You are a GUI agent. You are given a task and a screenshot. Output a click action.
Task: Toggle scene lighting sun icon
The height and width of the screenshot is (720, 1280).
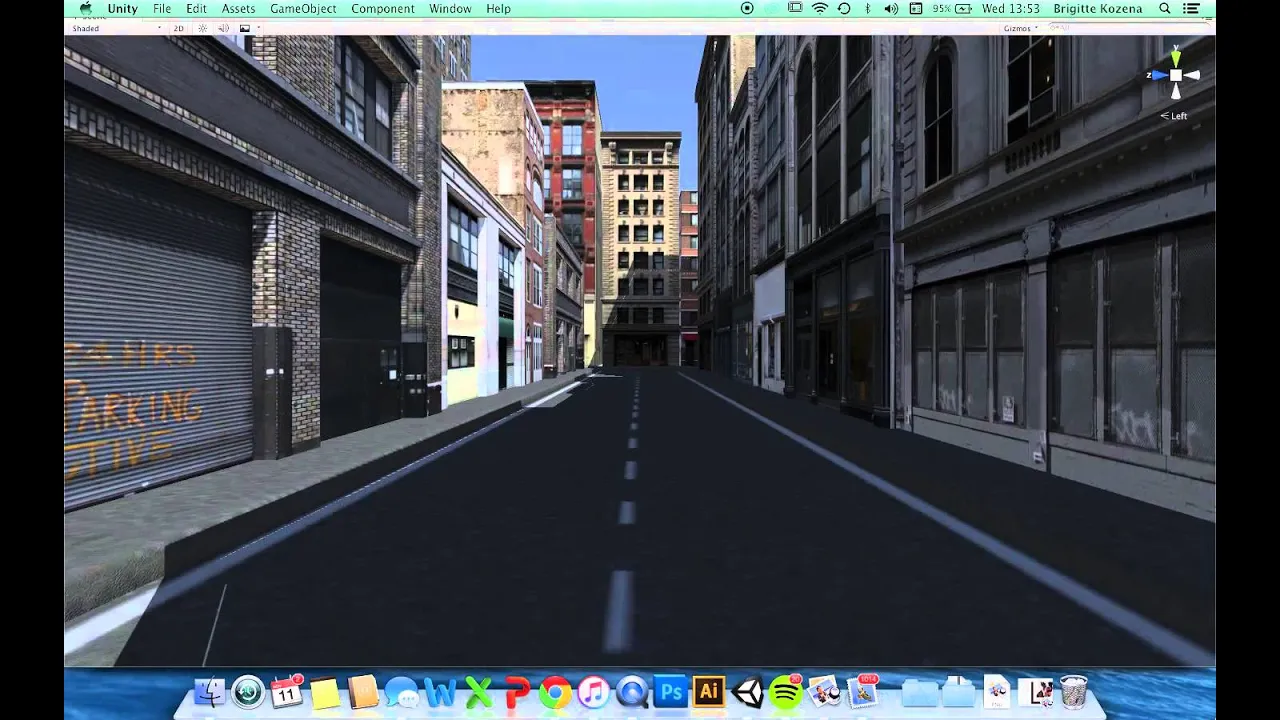coord(202,28)
